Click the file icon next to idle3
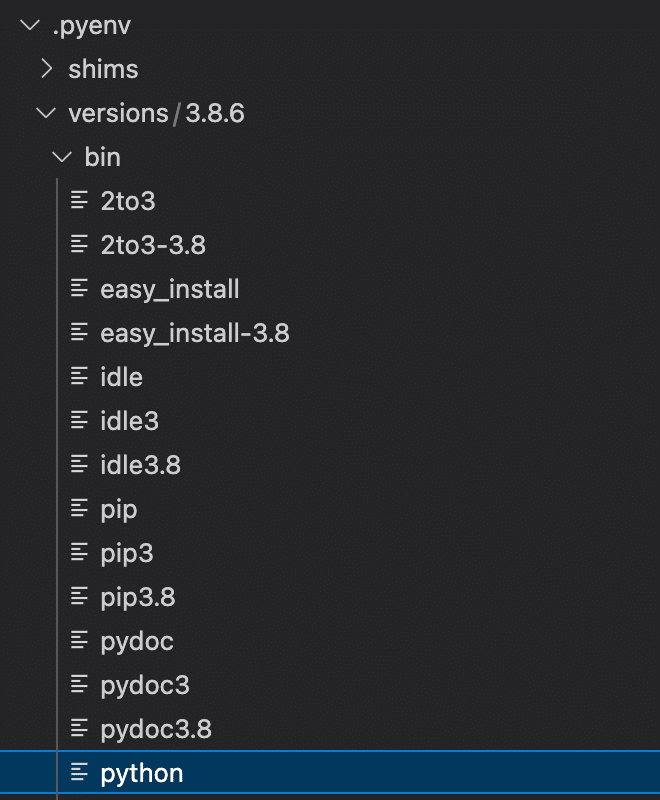660x800 pixels. coord(80,420)
